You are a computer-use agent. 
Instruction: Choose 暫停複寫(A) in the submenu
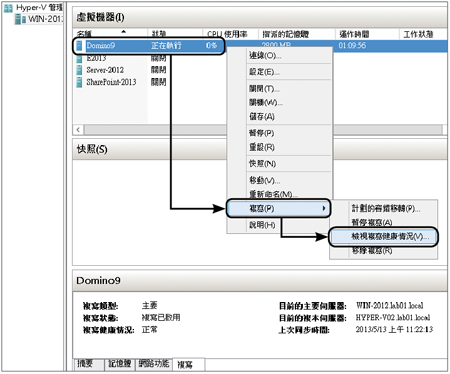point(371,222)
